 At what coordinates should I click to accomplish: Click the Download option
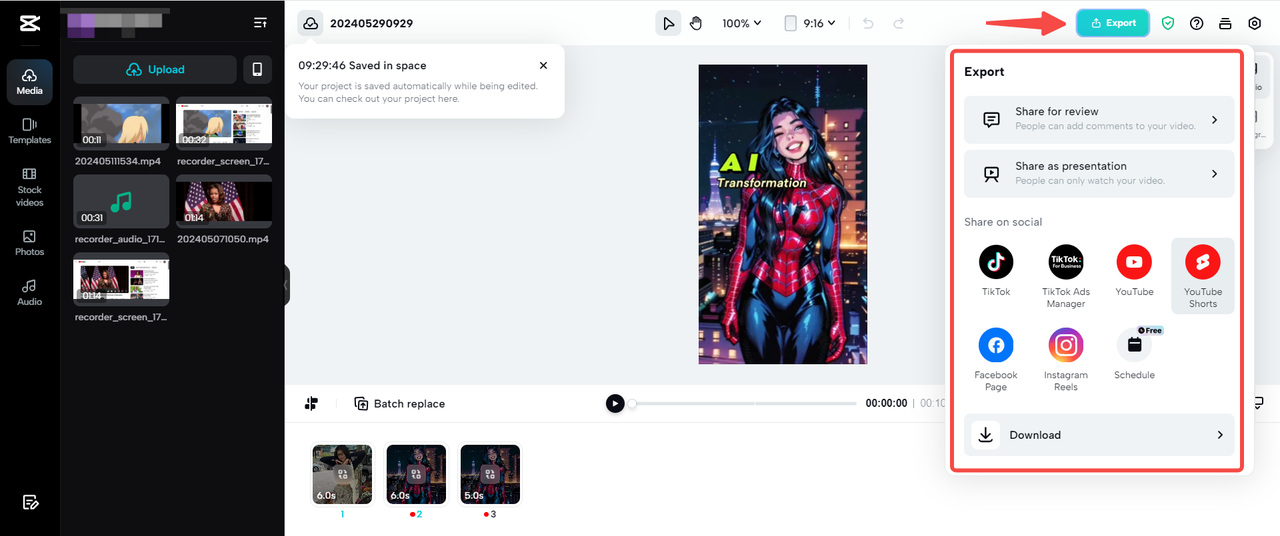tap(1099, 435)
